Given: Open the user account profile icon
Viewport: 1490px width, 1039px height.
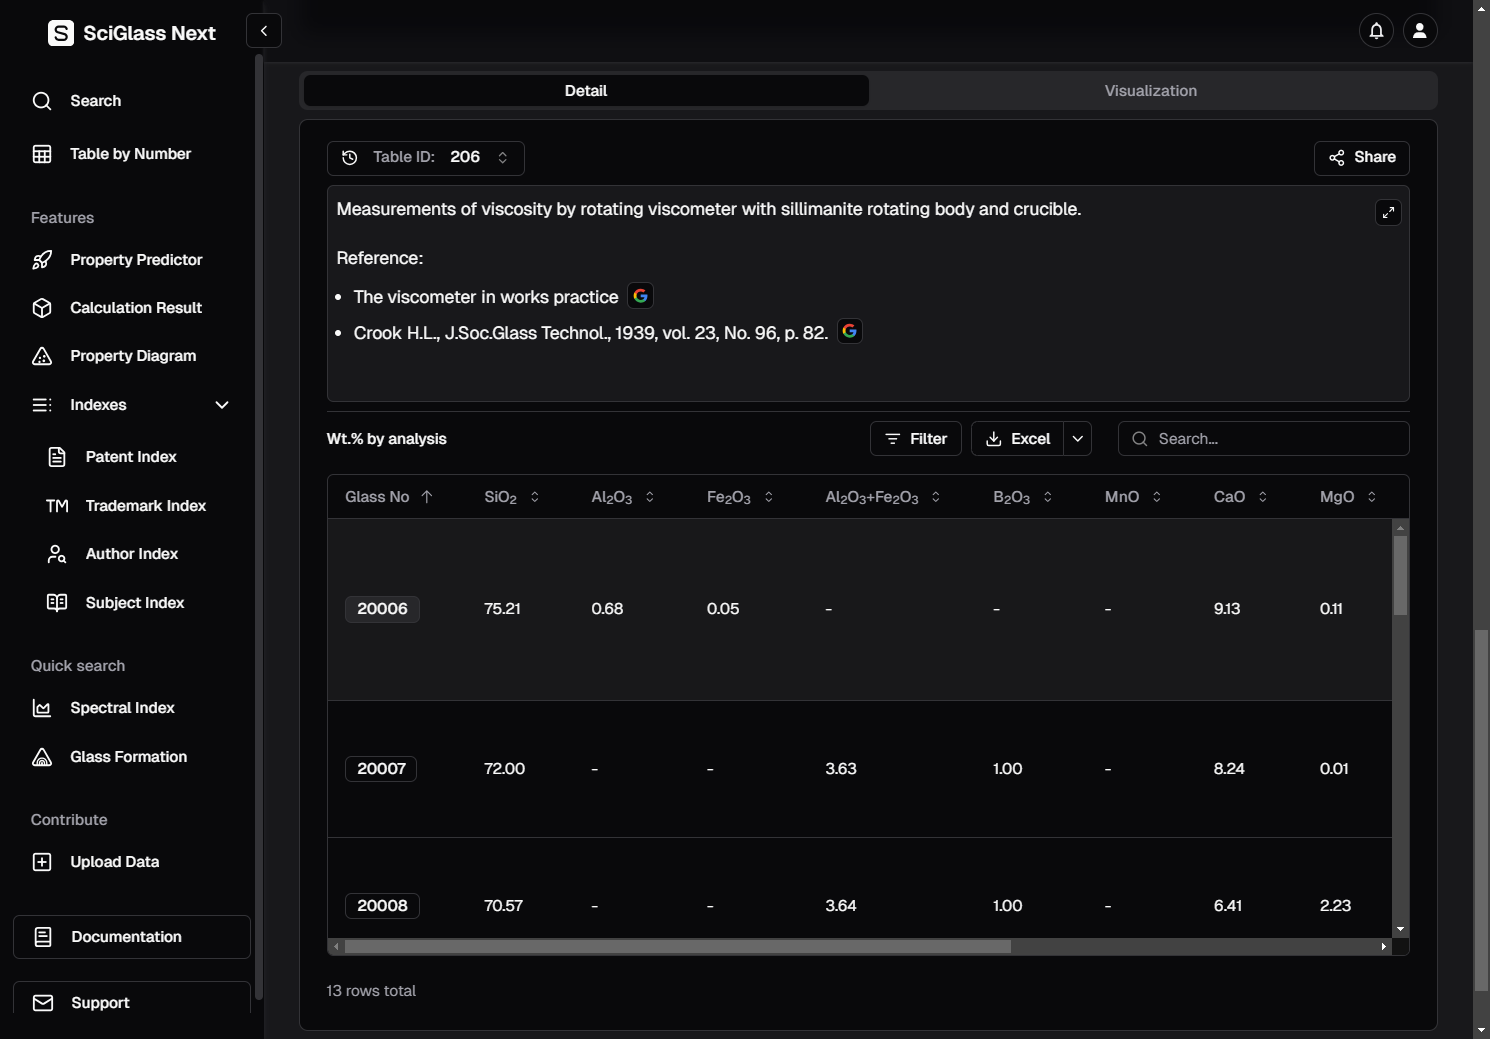Looking at the screenshot, I should (1419, 31).
